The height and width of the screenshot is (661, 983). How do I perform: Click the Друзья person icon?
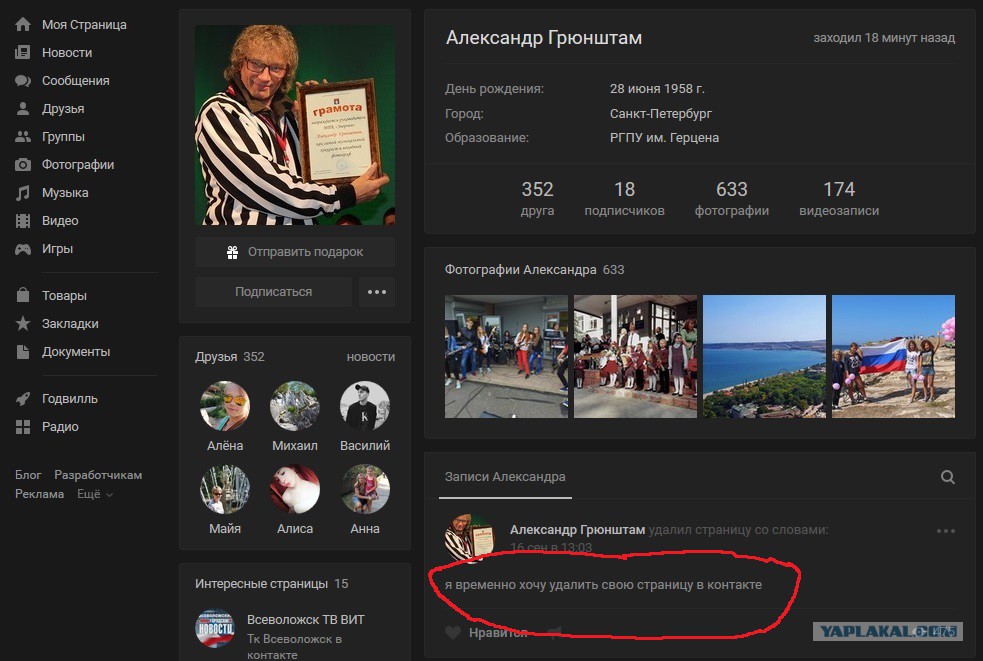pyautogui.click(x=23, y=108)
